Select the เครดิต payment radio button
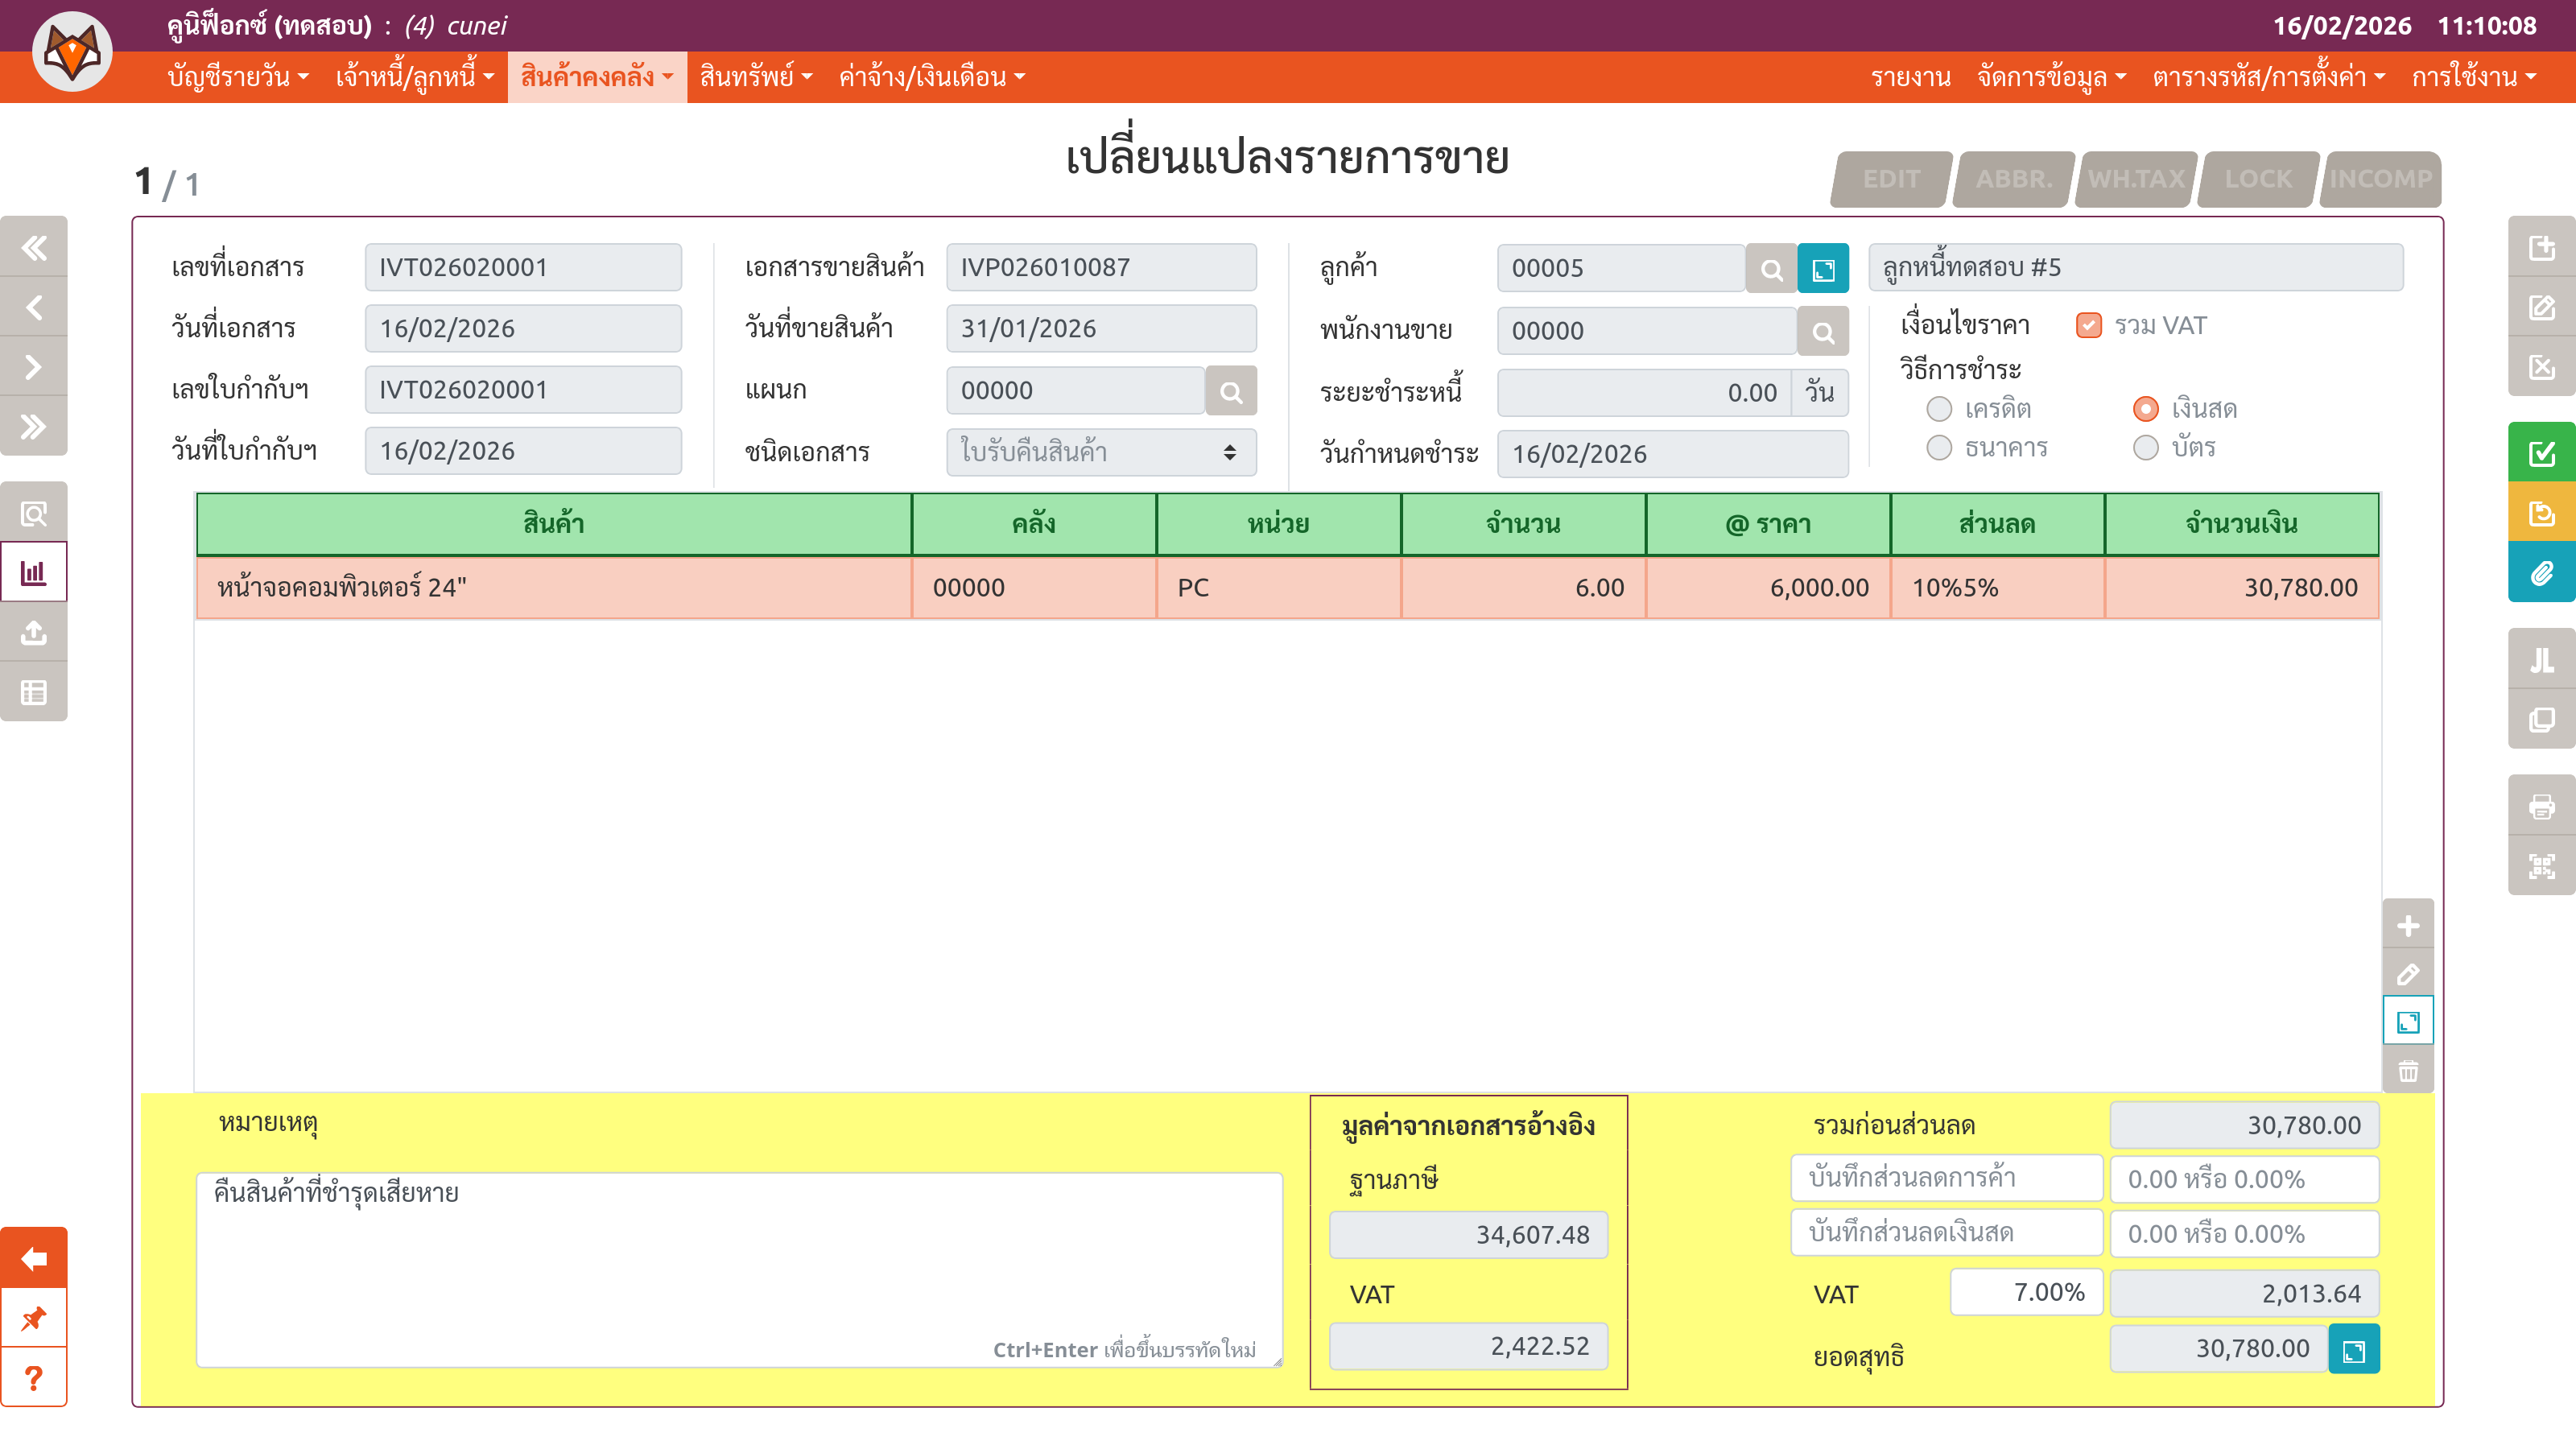The width and height of the screenshot is (2576, 1449). pyautogui.click(x=1939, y=409)
